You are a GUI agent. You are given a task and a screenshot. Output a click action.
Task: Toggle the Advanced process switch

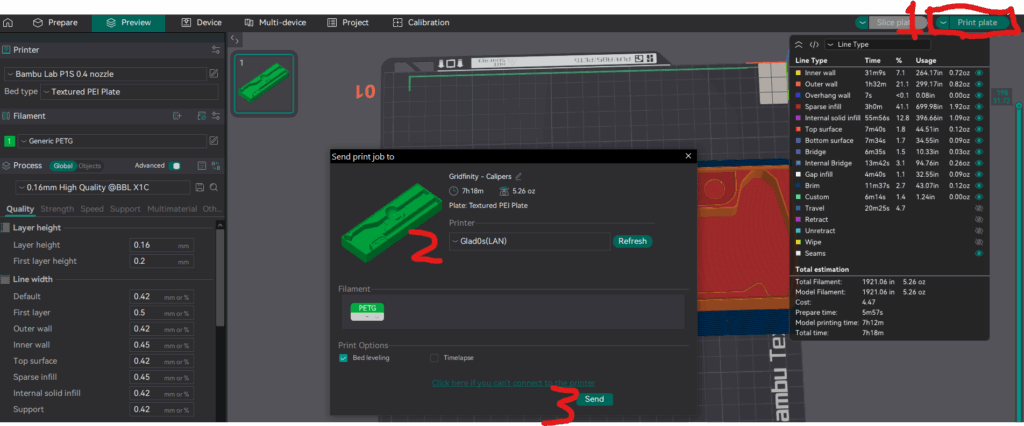[176, 165]
